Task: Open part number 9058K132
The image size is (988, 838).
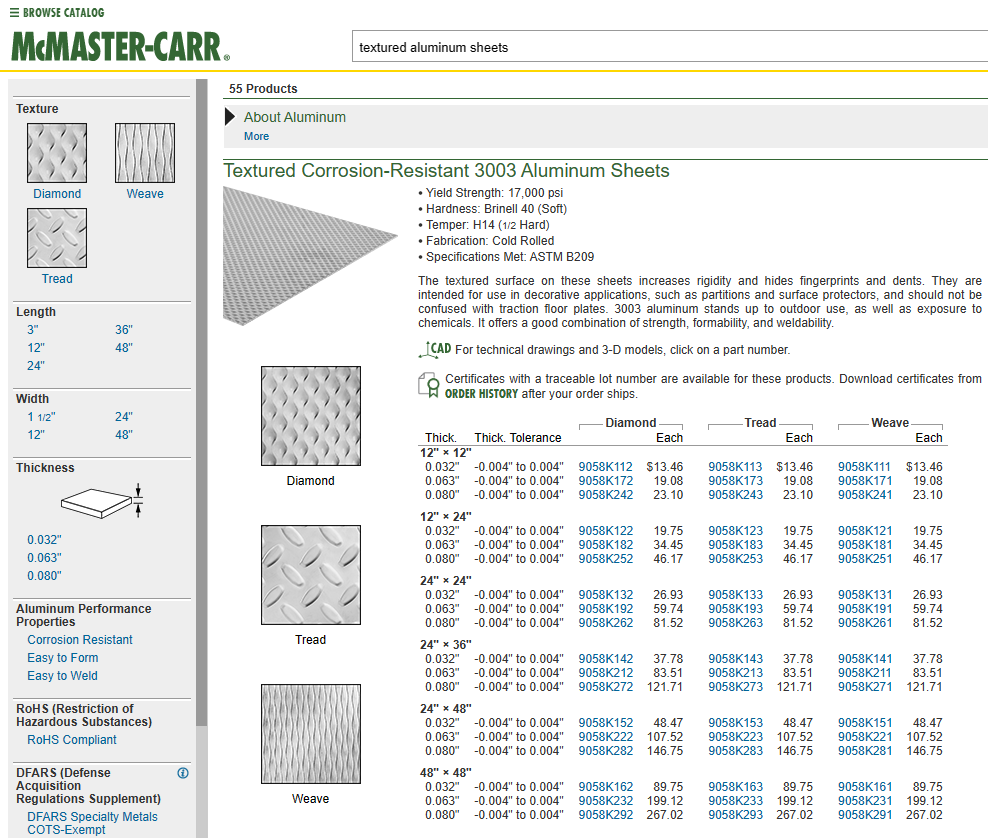Action: (606, 595)
